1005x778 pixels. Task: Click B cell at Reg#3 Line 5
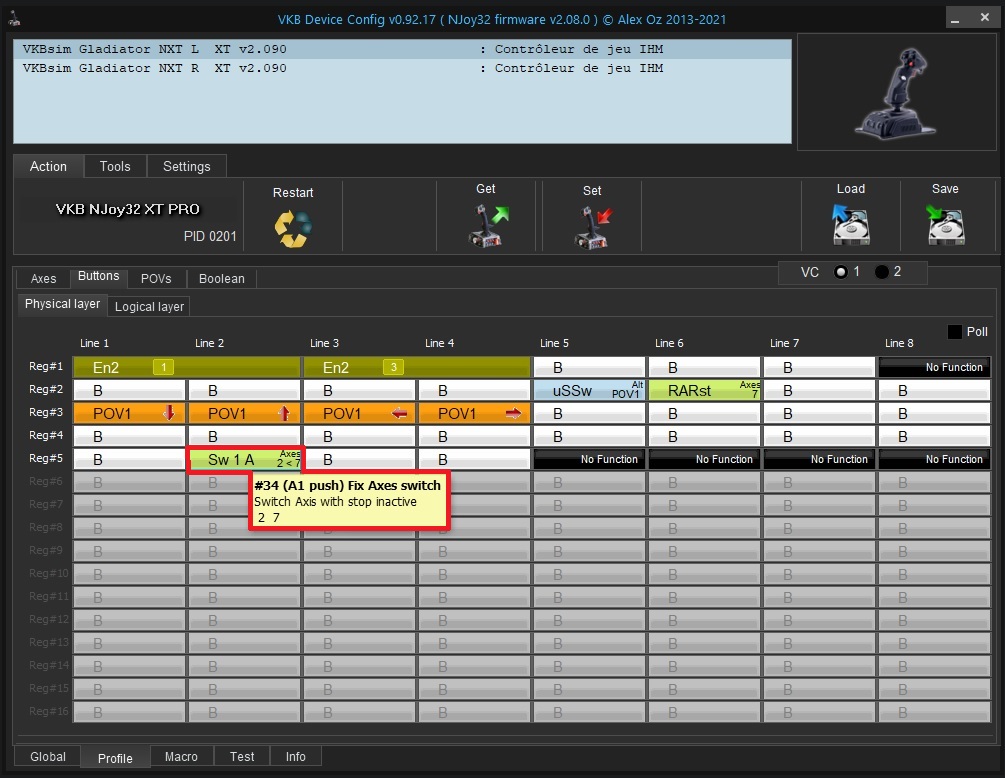589,413
